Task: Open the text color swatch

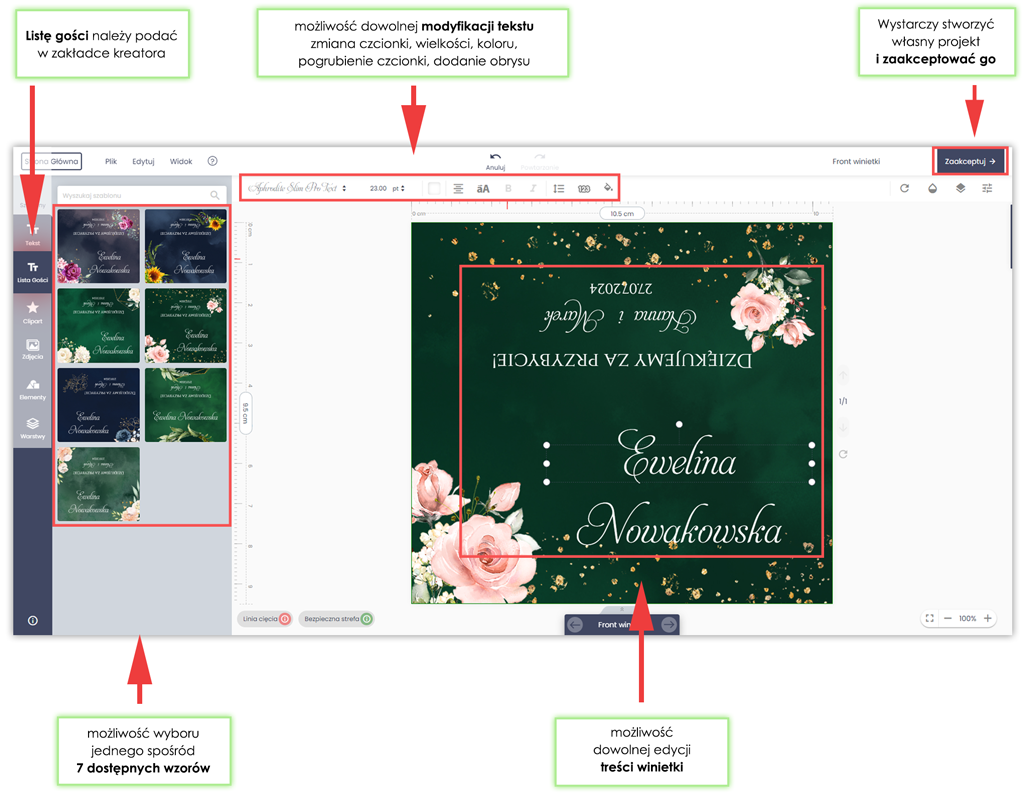Action: click(x=434, y=188)
